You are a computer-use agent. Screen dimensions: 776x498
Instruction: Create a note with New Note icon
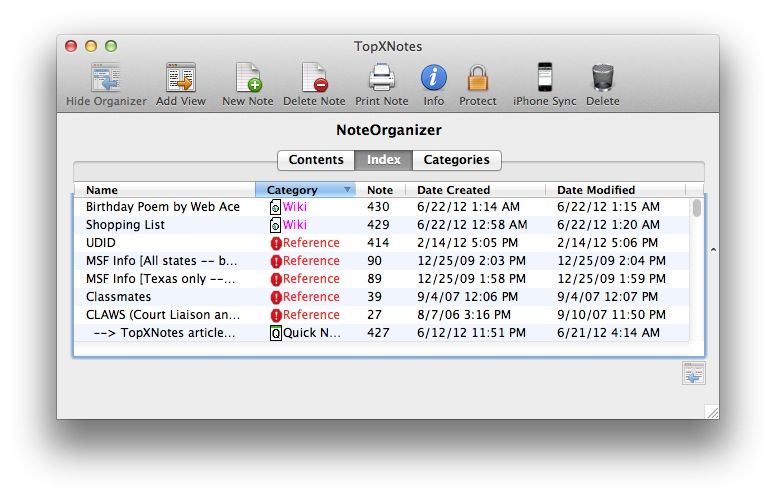click(248, 77)
